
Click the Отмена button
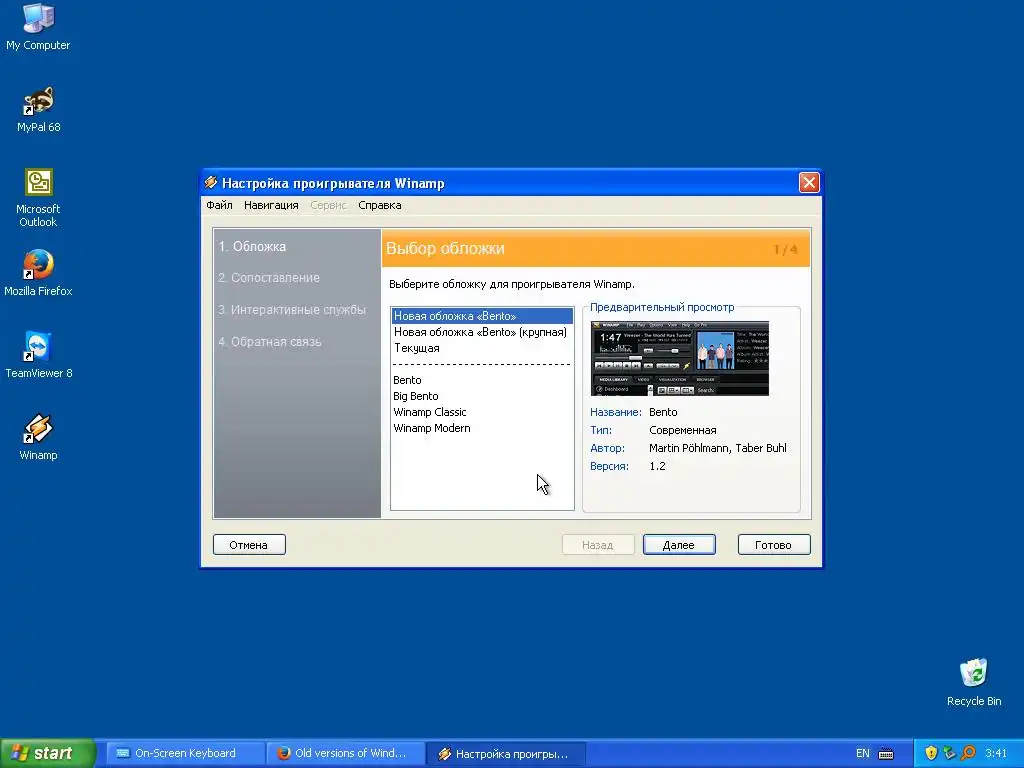249,545
